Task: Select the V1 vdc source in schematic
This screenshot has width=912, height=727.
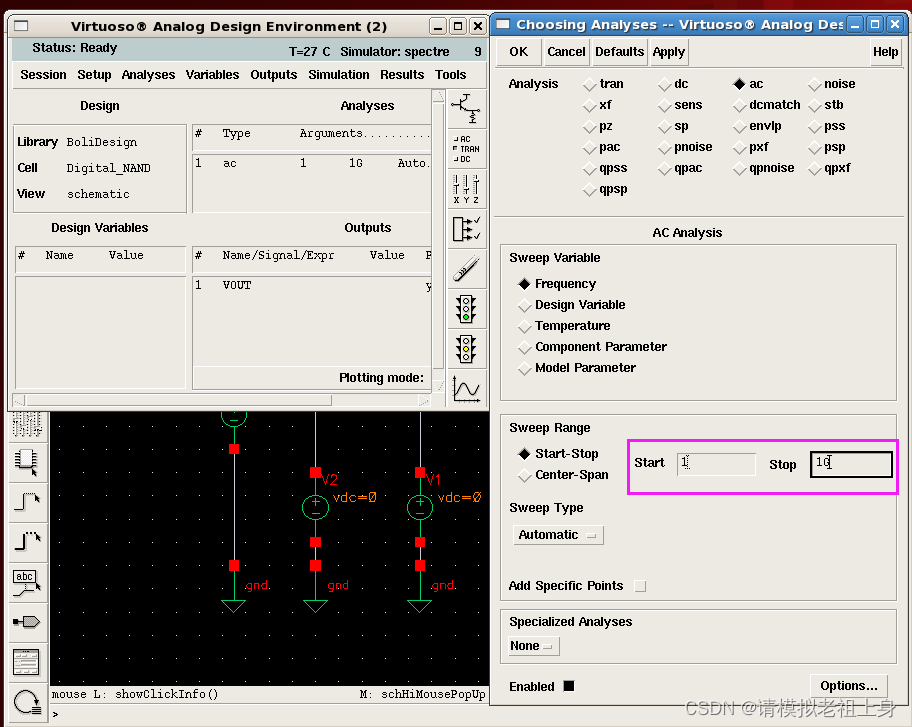Action: tap(420, 507)
